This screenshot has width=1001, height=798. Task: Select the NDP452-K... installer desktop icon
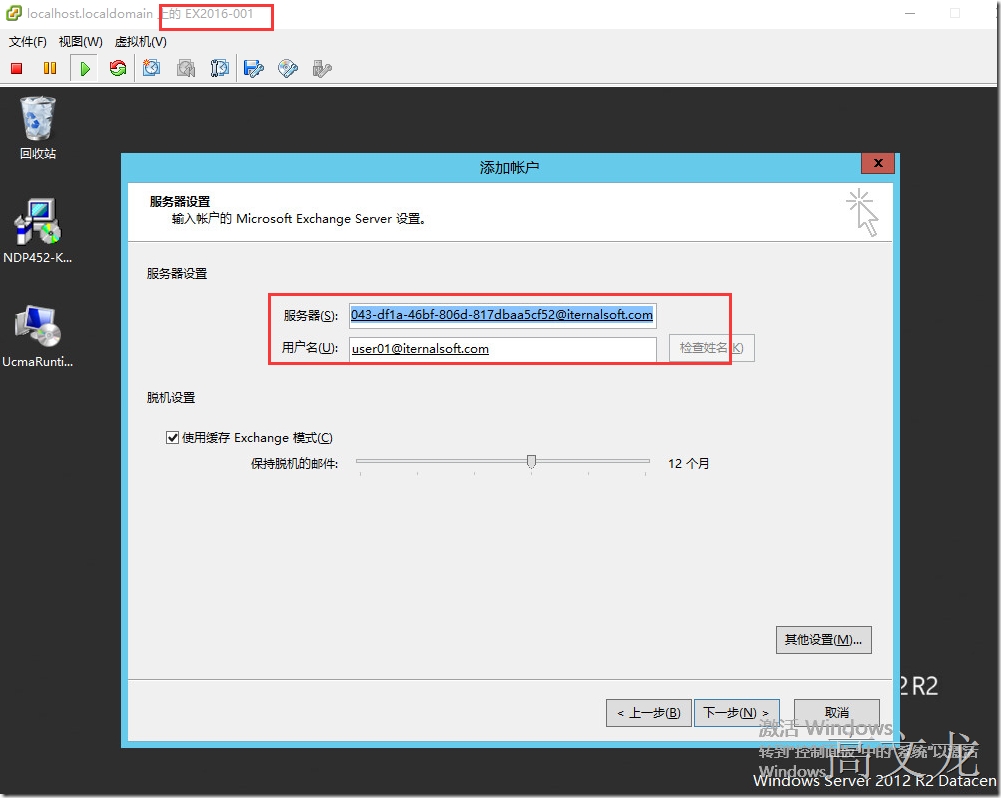[38, 230]
